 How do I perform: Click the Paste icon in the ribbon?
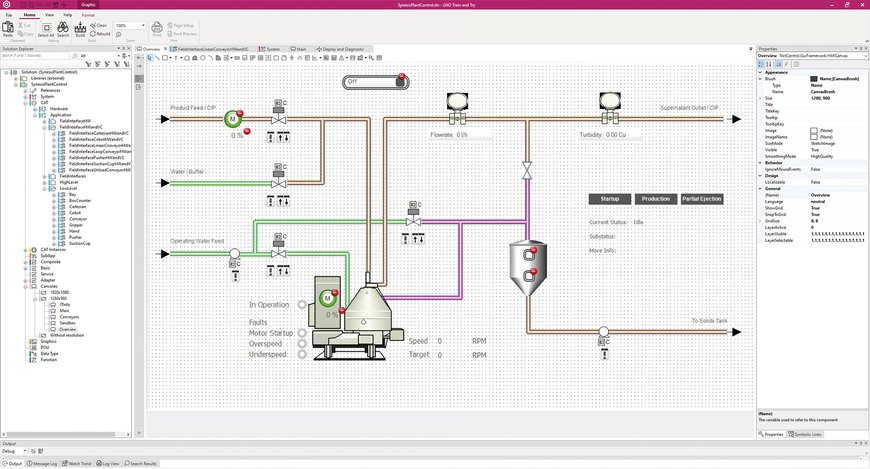[8, 27]
